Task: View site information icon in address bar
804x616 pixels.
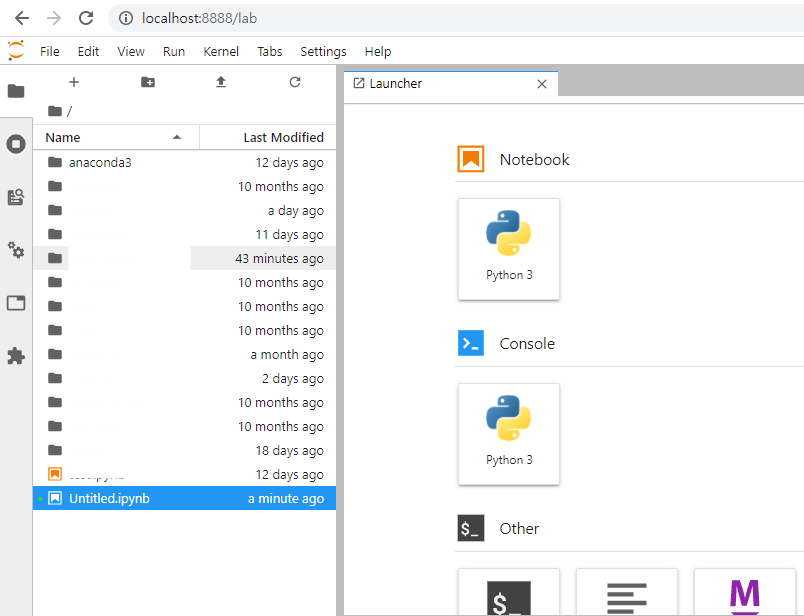Action: (x=125, y=18)
